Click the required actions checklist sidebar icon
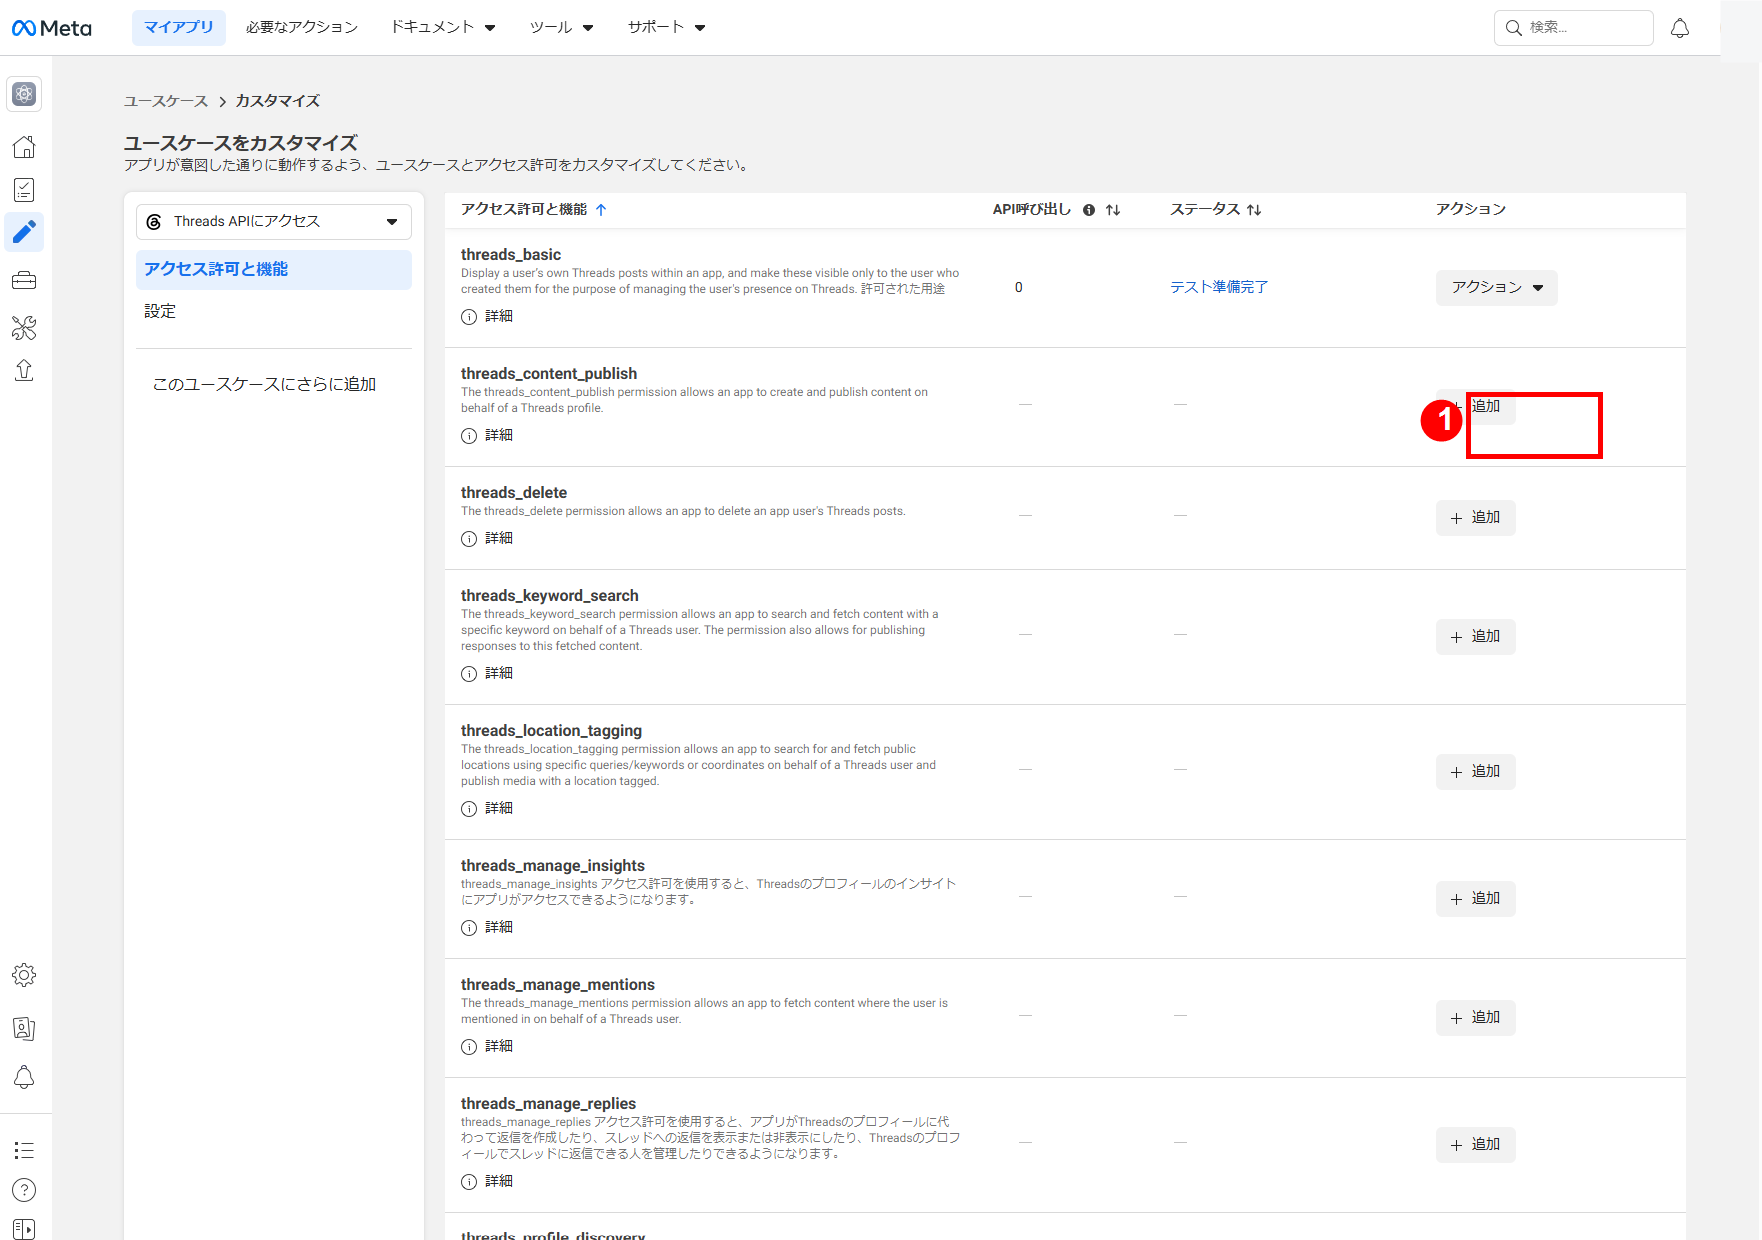Viewport: 1762px width, 1240px height. point(24,190)
